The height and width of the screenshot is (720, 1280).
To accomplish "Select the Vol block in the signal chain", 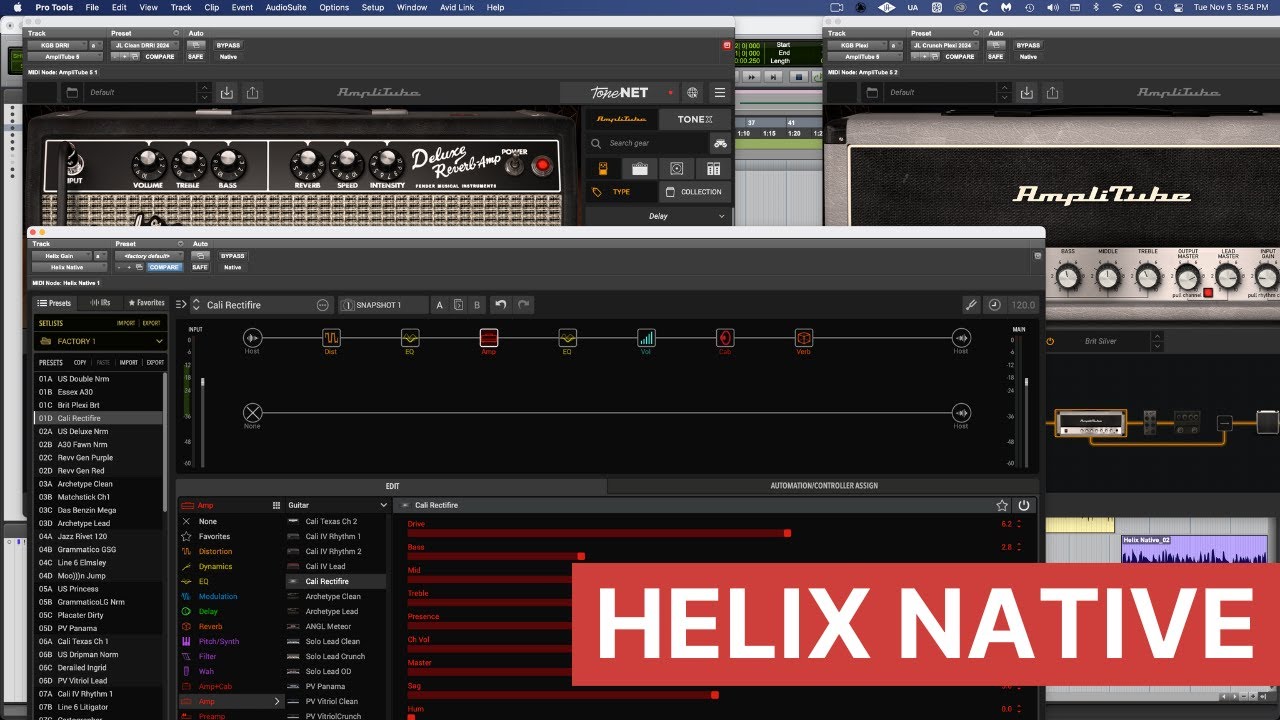I will [647, 338].
